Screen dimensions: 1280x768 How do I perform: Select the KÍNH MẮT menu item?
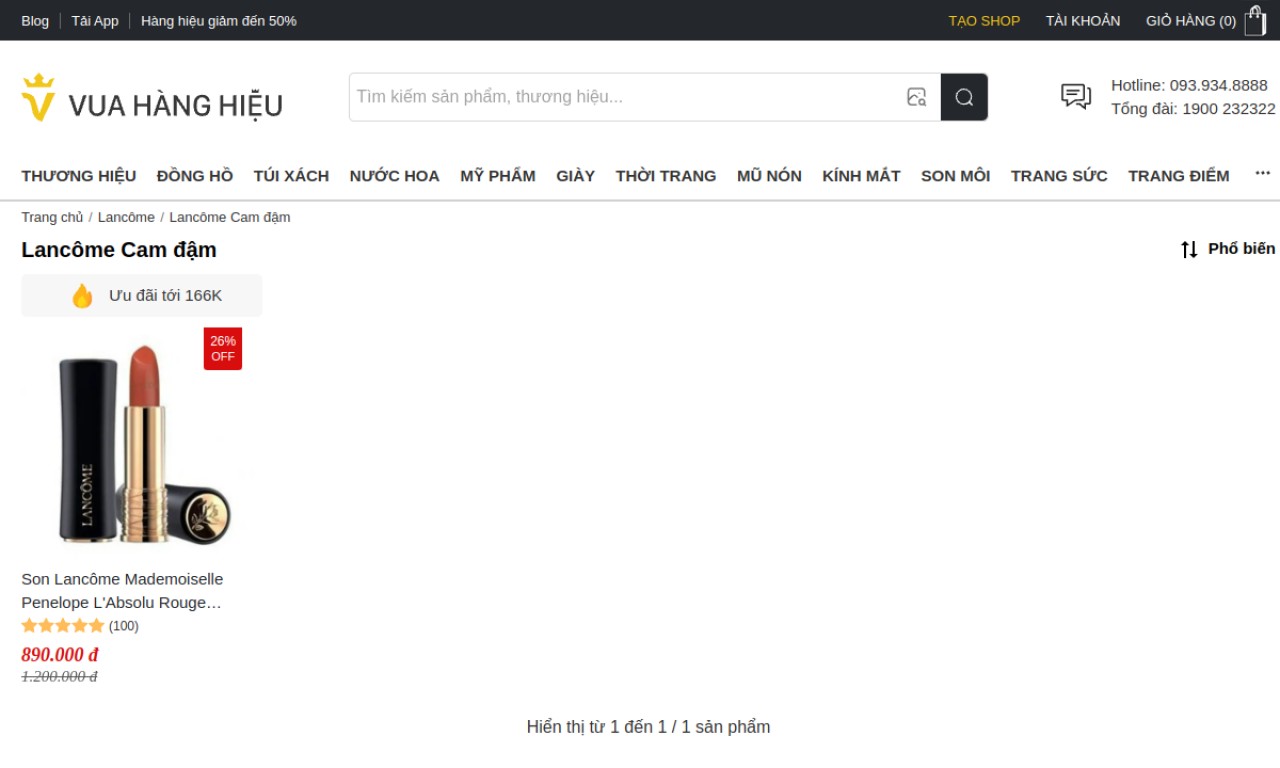click(x=862, y=176)
